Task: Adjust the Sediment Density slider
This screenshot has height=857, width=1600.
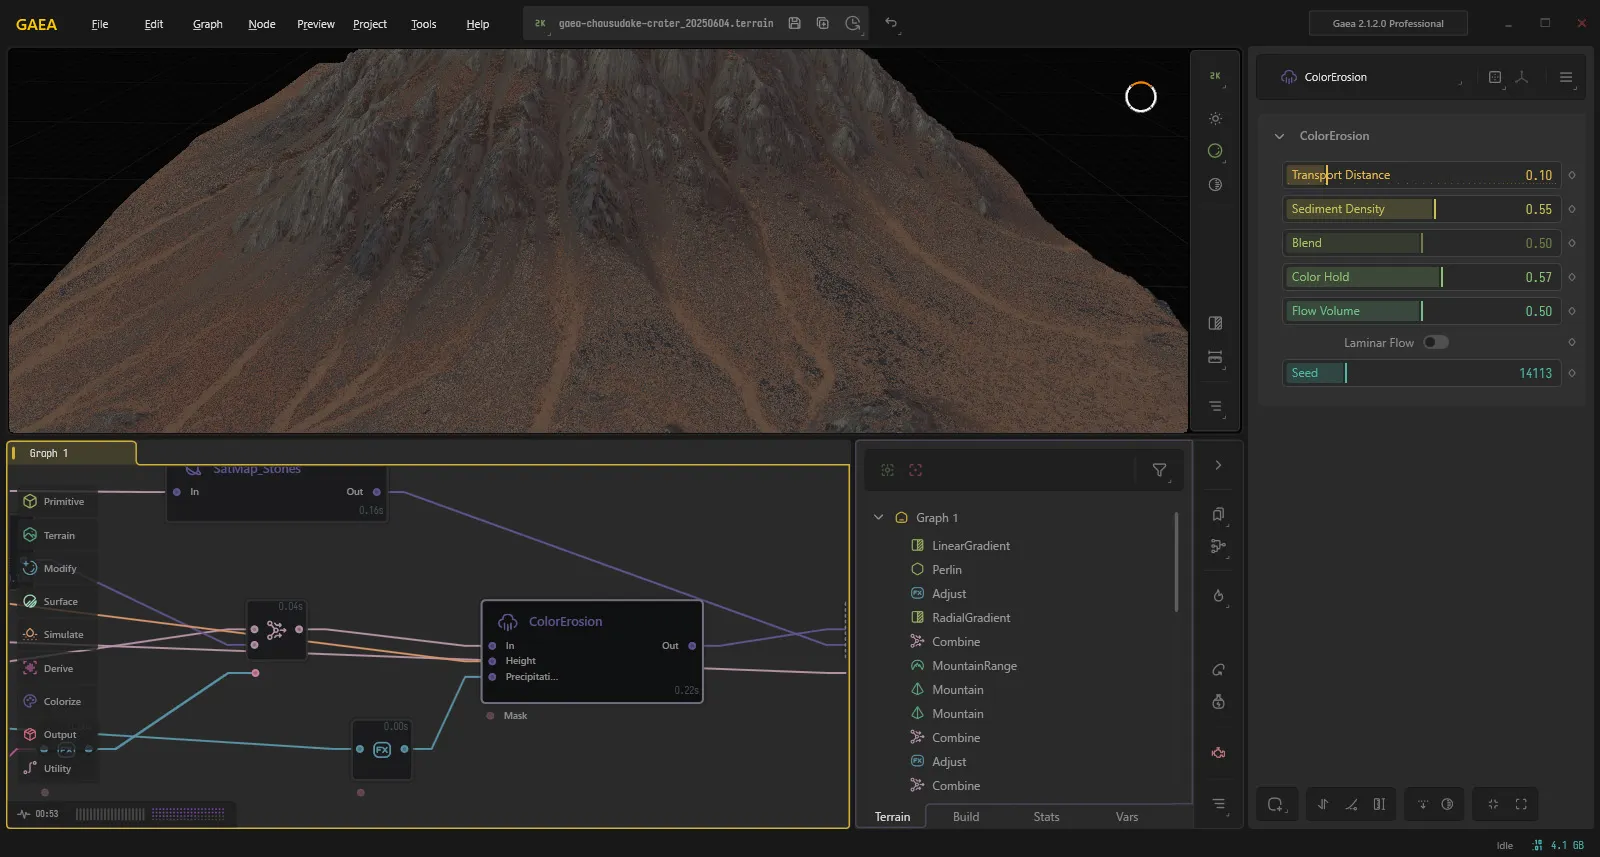Action: 1422,209
